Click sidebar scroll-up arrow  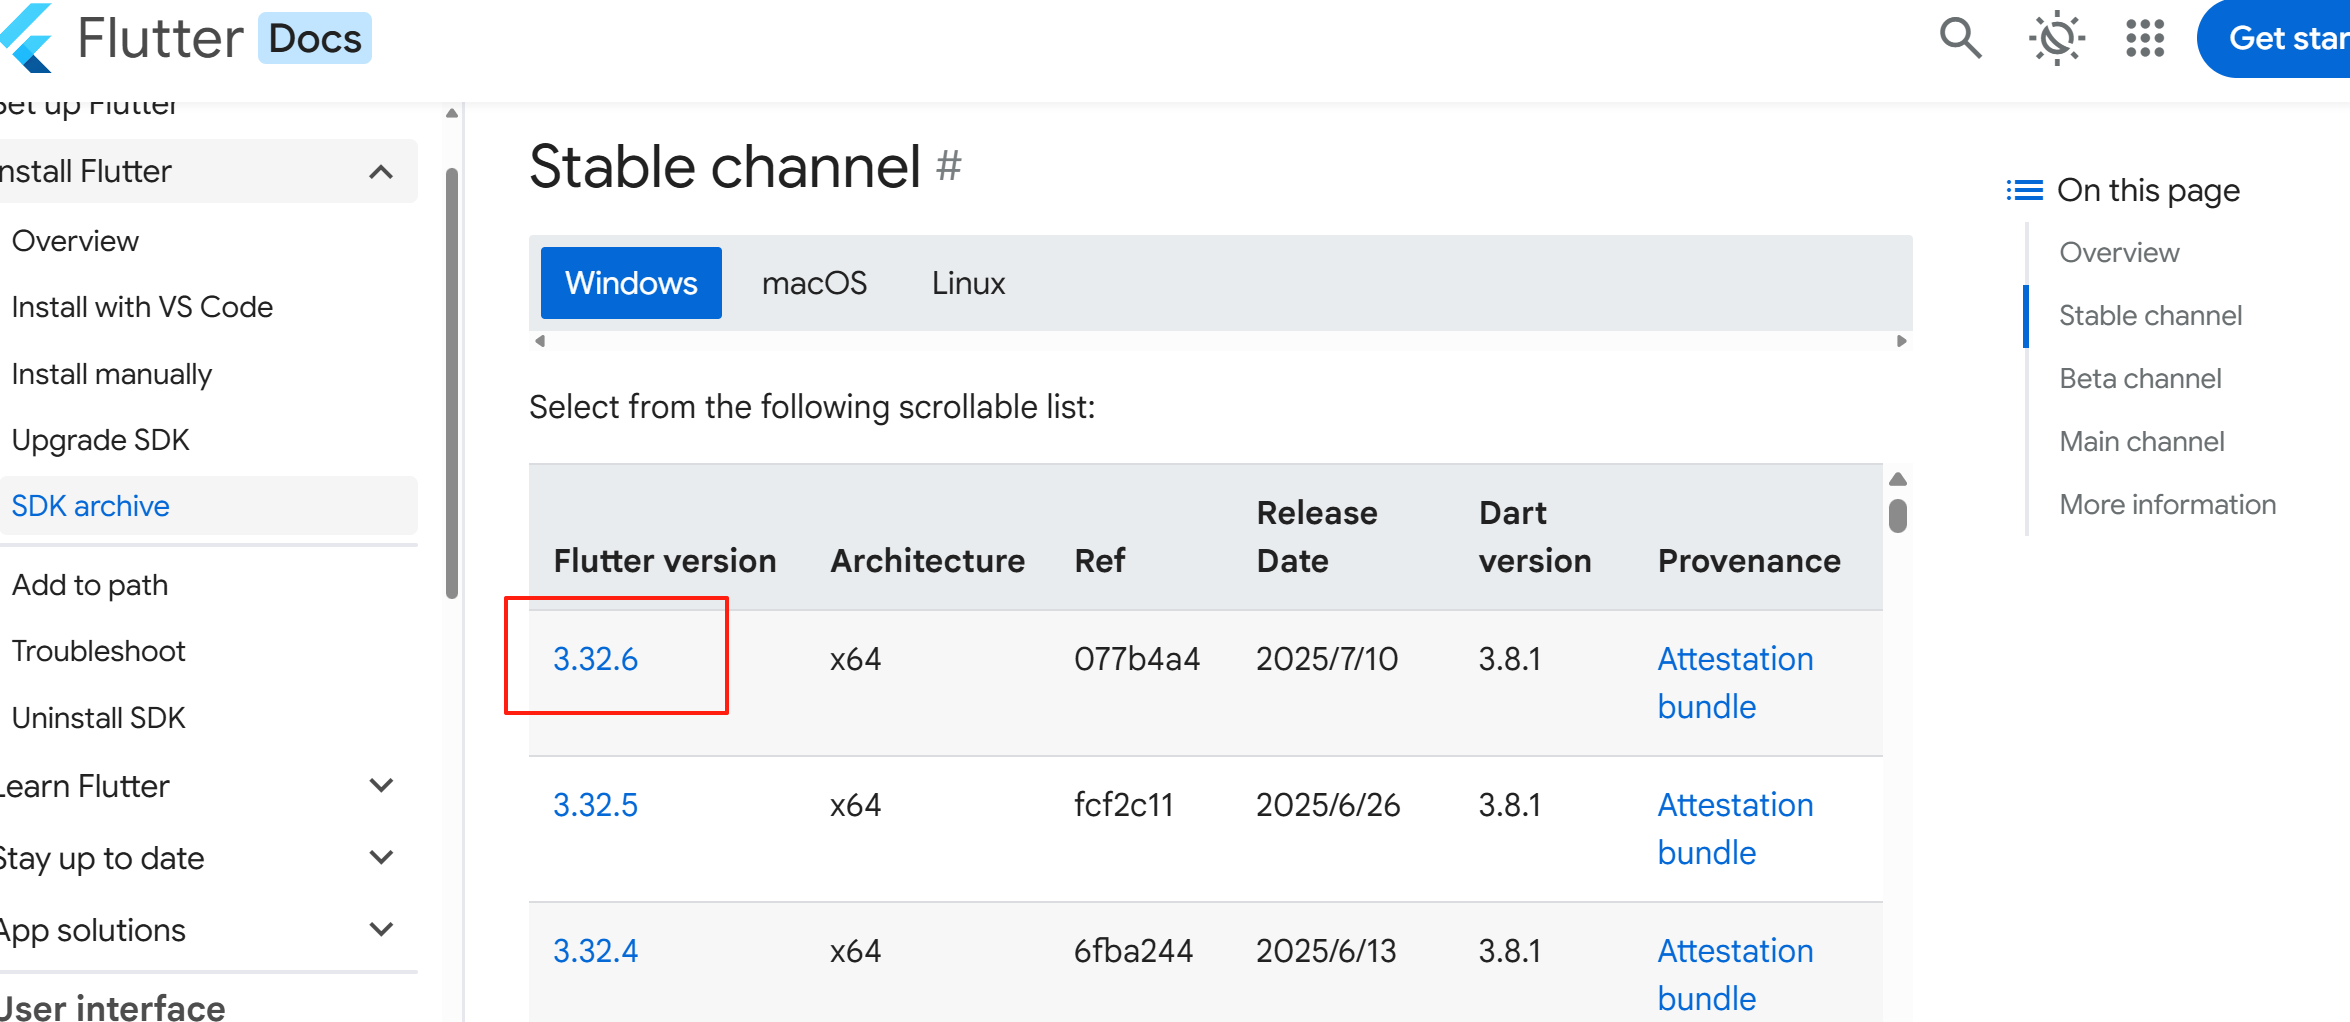[452, 113]
